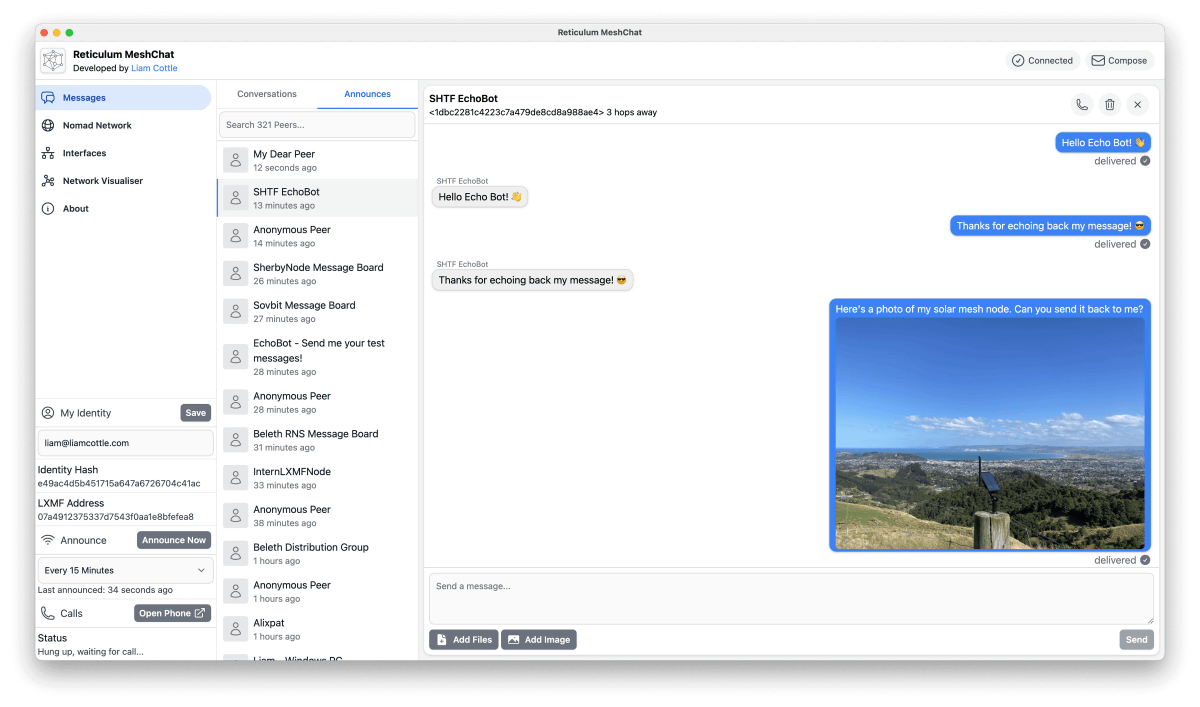
Task: Open the solar mesh node photo
Action: click(x=989, y=433)
